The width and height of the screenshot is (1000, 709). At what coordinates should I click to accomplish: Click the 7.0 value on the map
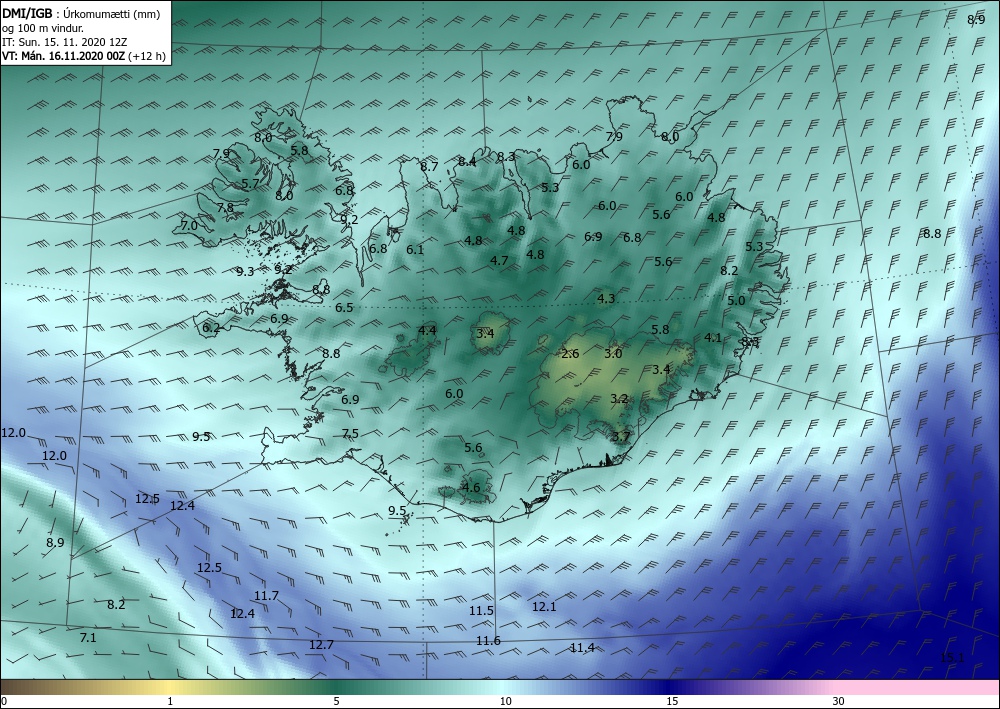pos(189,226)
